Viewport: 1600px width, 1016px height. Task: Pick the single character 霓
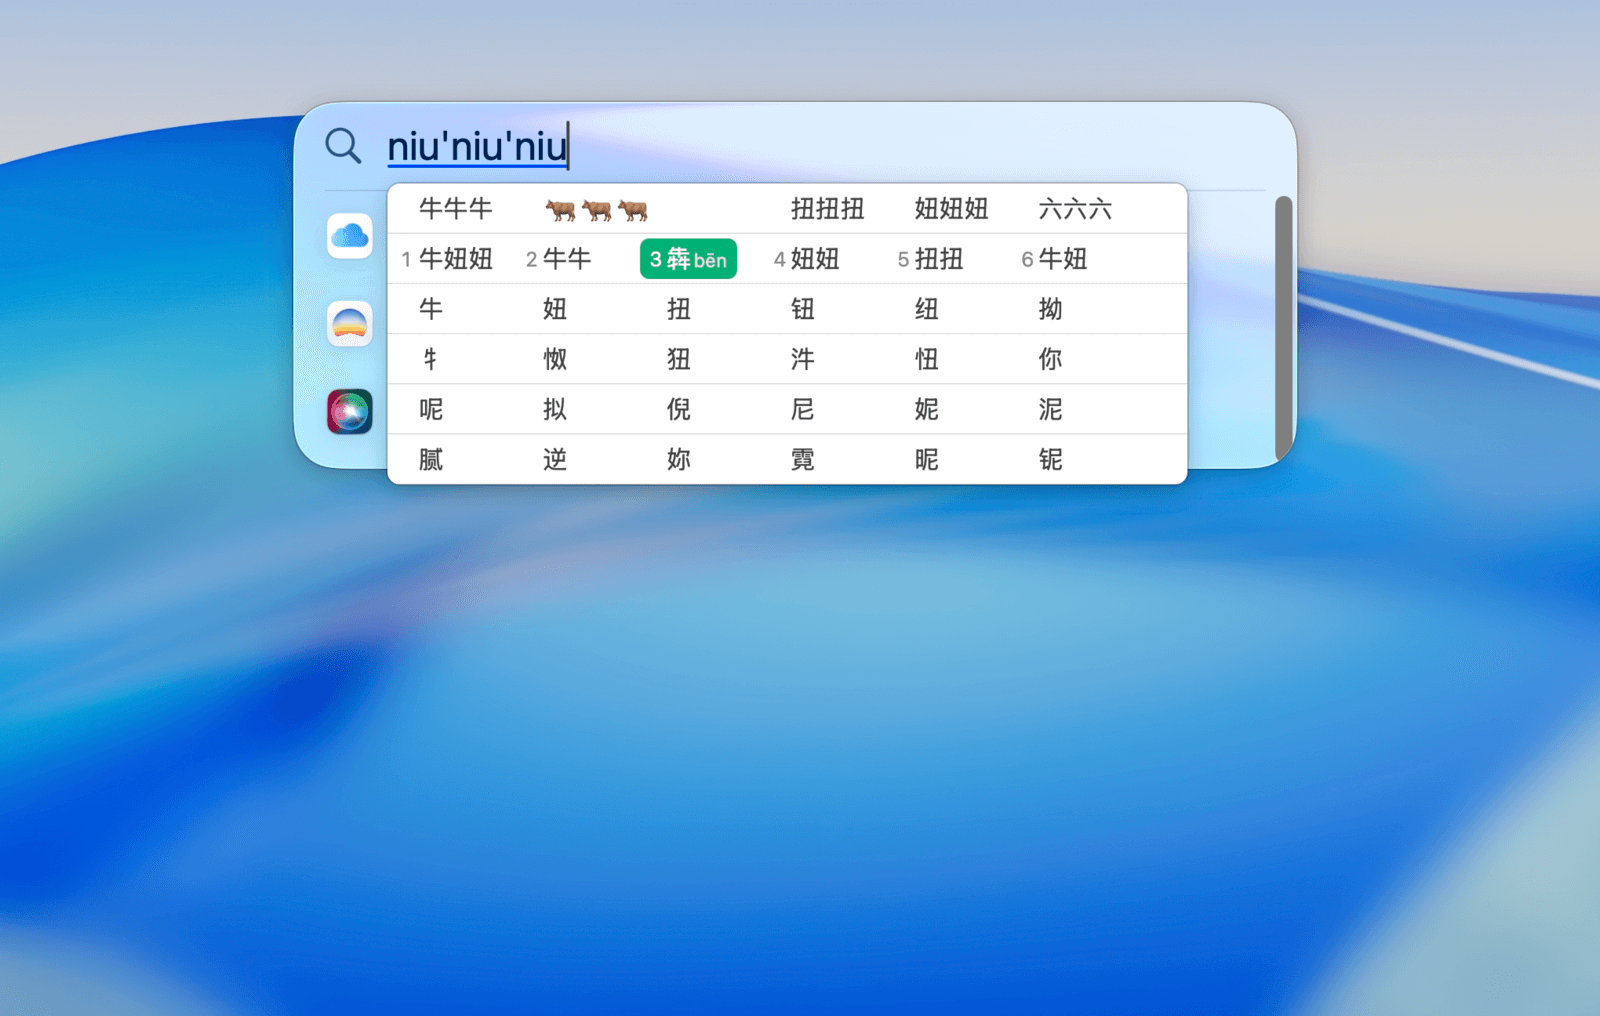(x=803, y=459)
